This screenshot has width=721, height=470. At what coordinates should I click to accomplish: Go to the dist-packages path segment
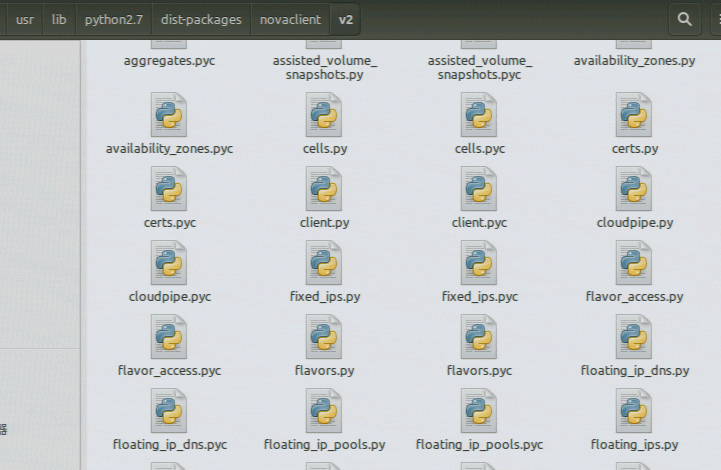pos(201,19)
